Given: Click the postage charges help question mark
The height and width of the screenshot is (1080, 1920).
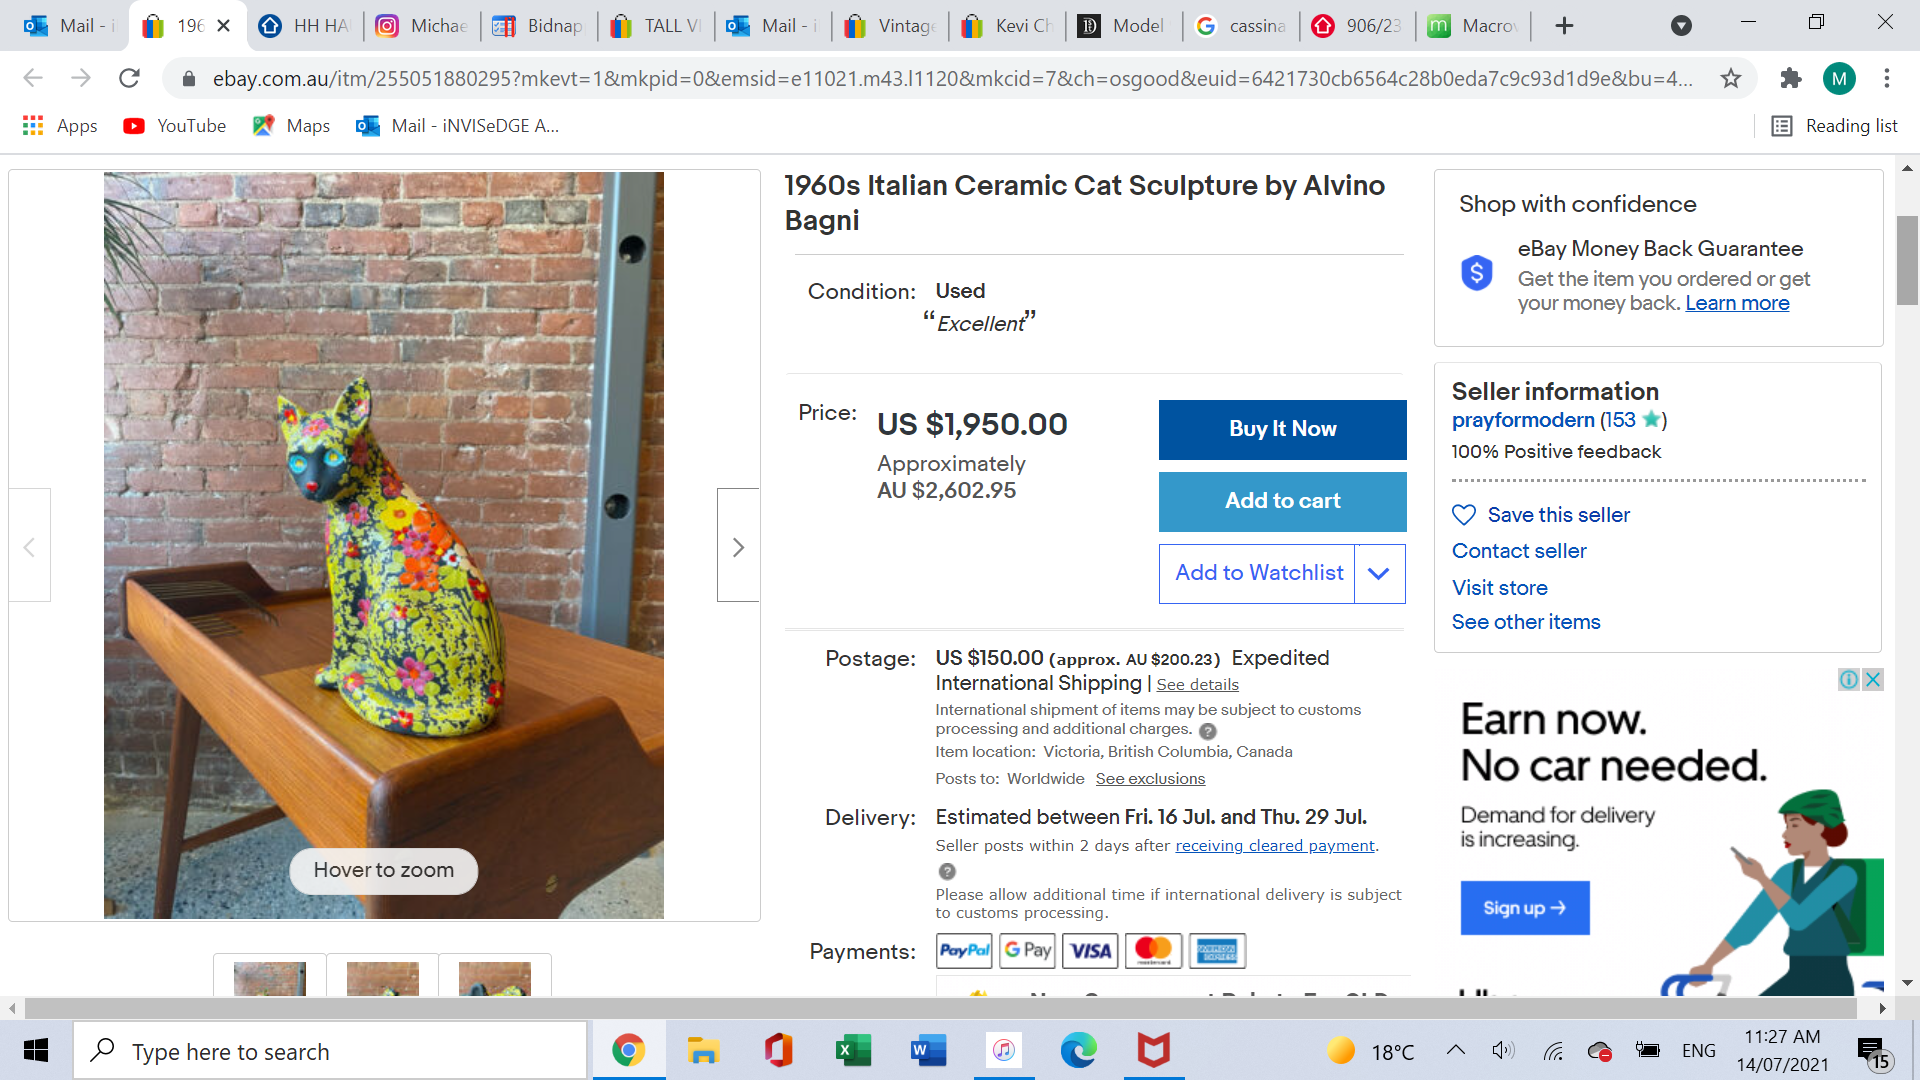Looking at the screenshot, I should (1208, 731).
